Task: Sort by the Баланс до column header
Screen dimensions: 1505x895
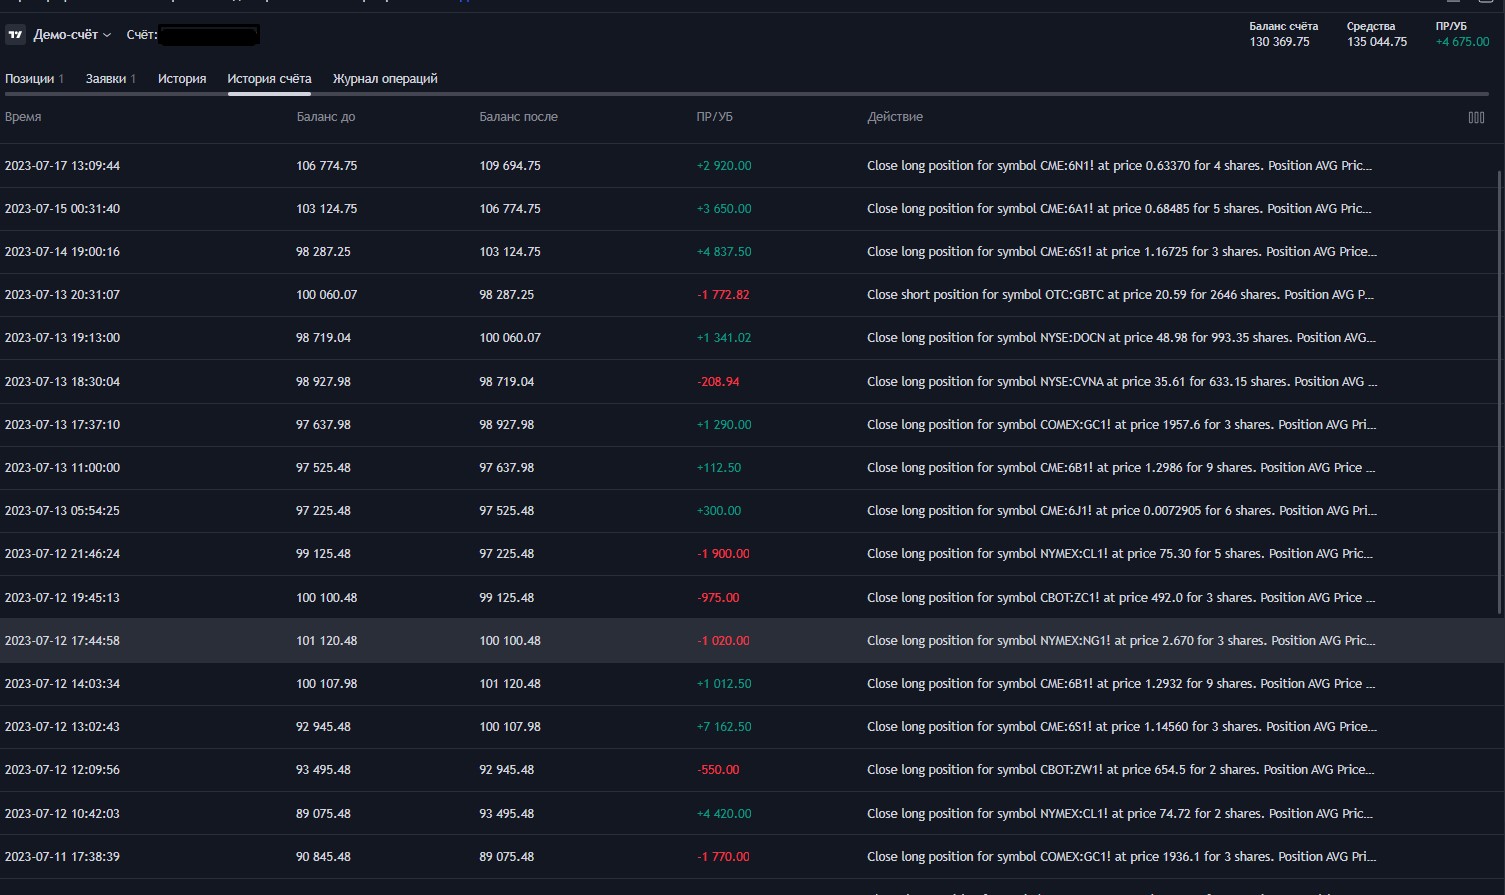Action: [326, 117]
